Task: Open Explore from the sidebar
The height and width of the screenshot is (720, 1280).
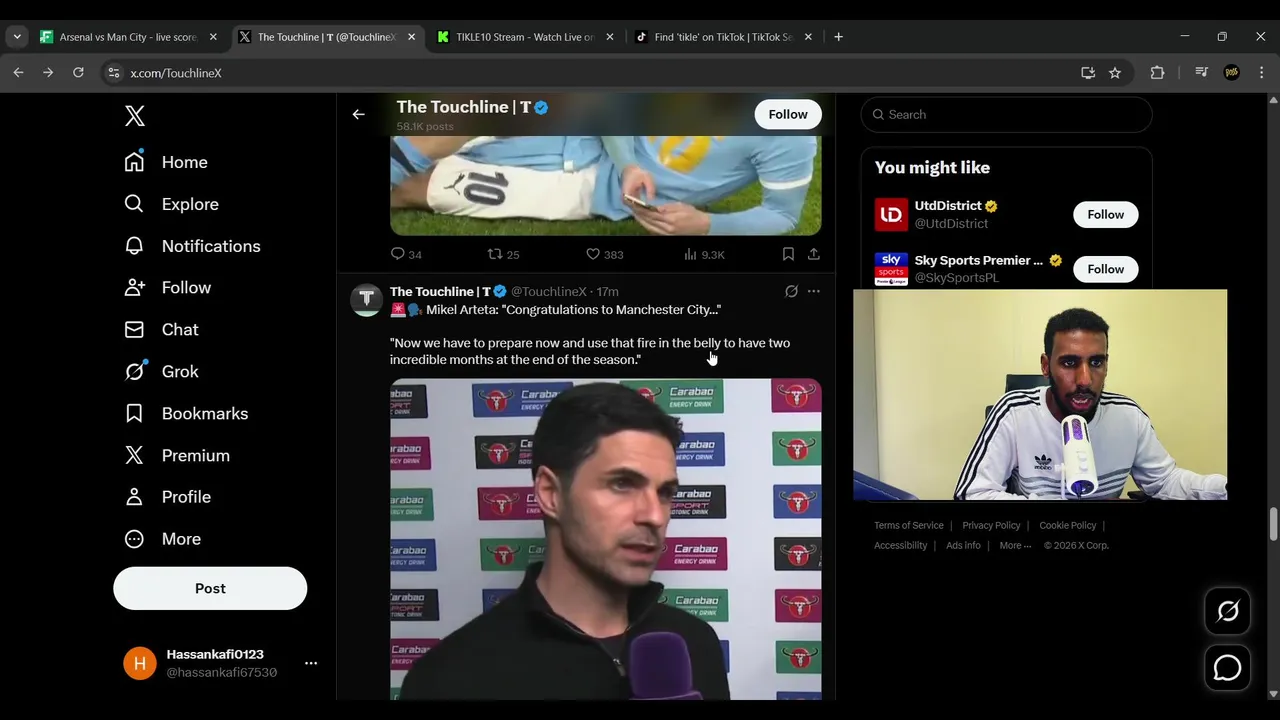Action: pyautogui.click(x=171, y=204)
